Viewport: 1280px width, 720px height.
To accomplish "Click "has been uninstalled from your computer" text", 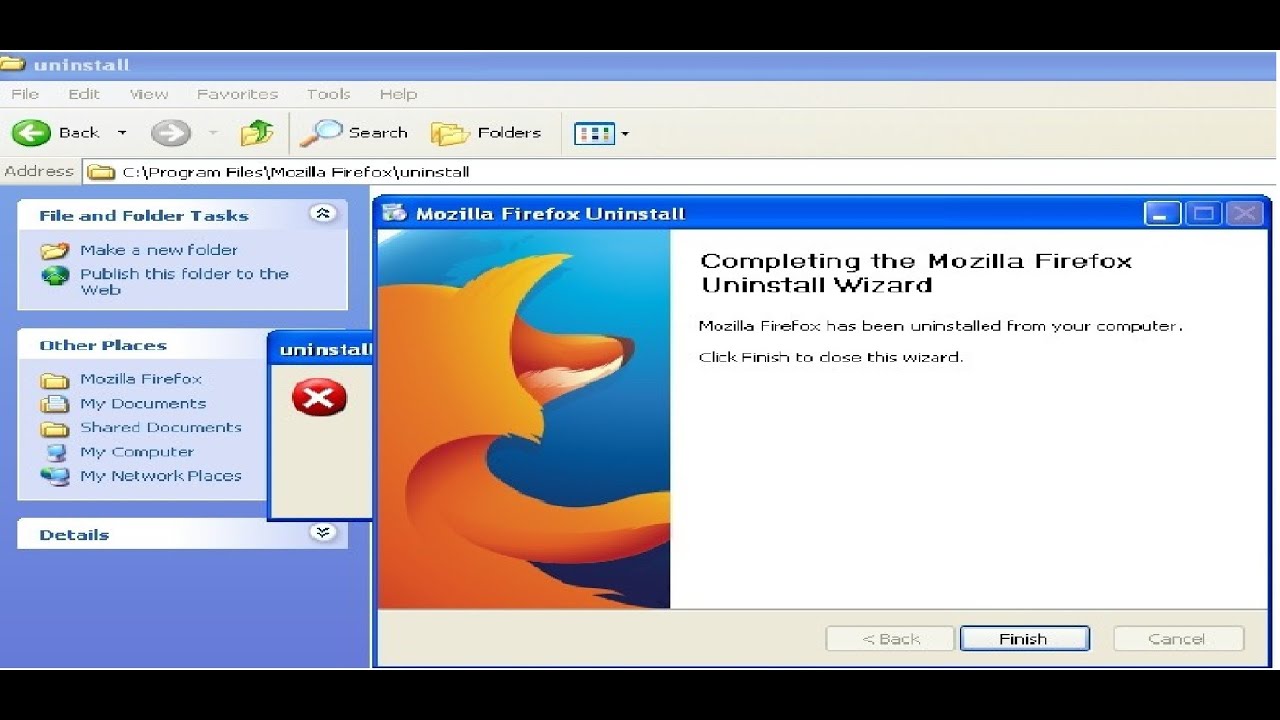I will 1004,326.
